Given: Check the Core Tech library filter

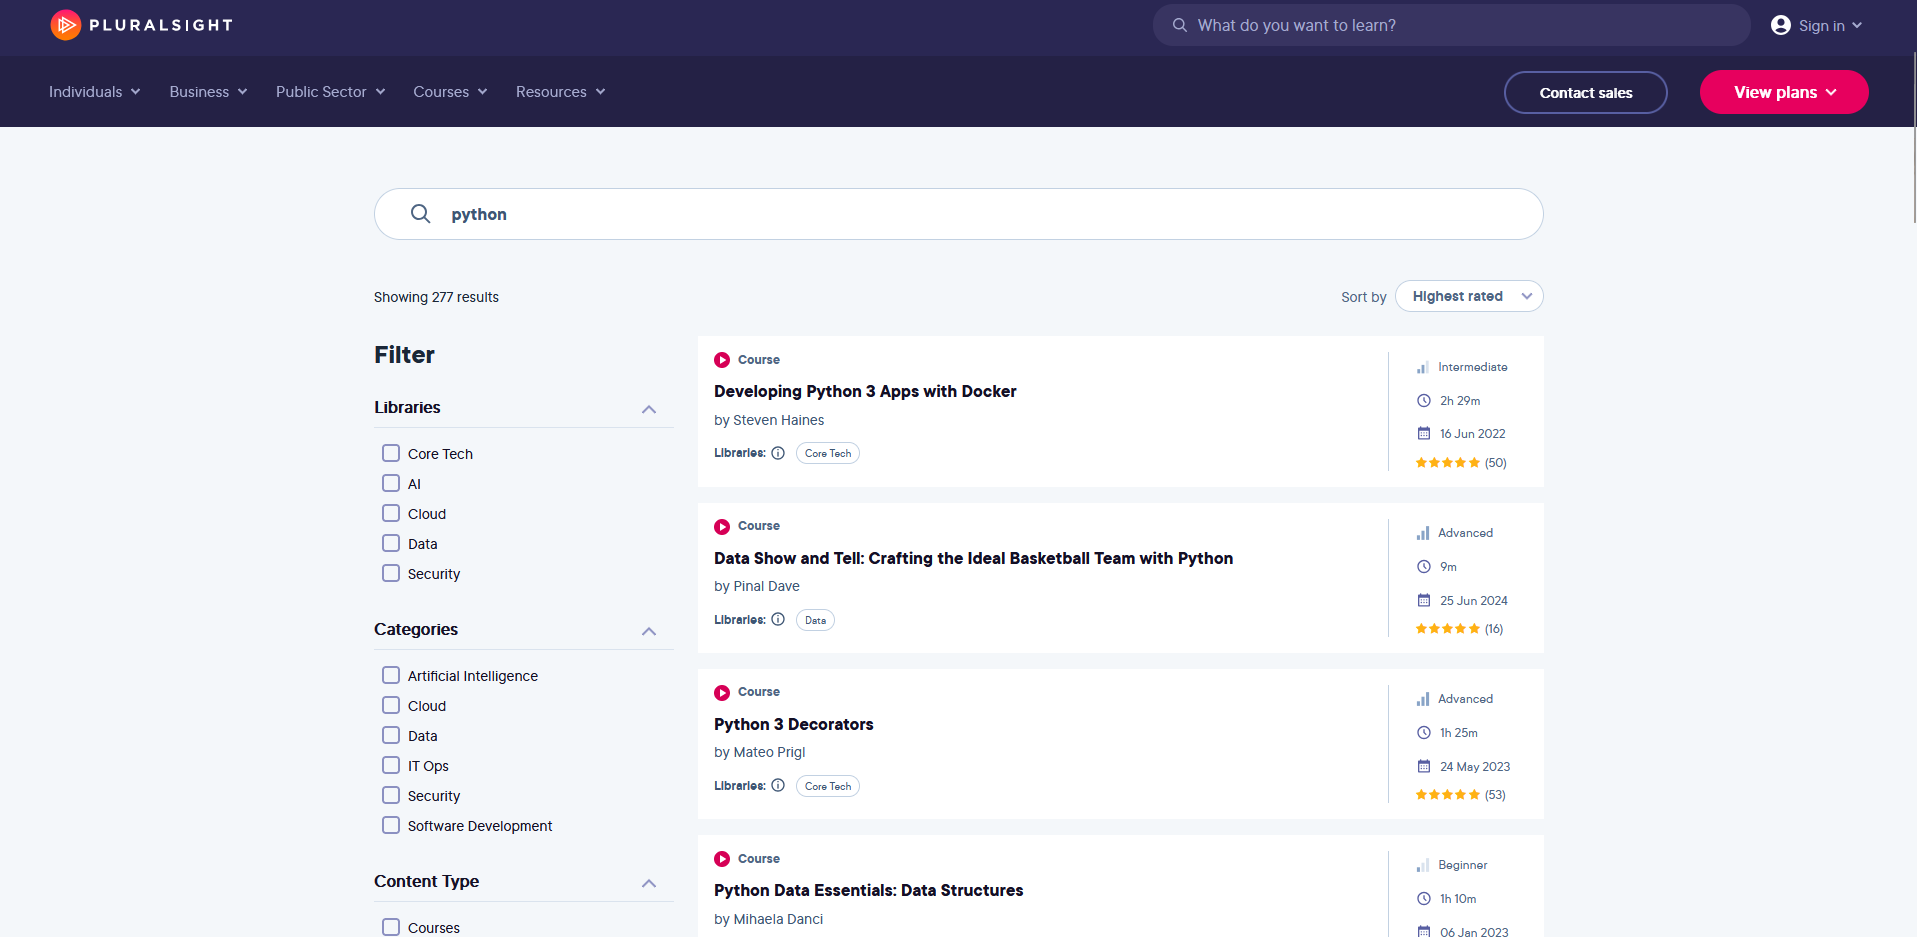Looking at the screenshot, I should (x=391, y=453).
